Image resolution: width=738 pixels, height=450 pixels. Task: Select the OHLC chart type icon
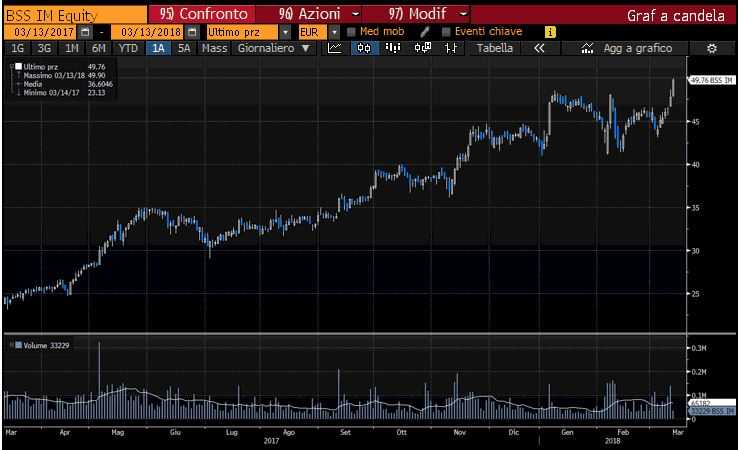tap(451, 48)
